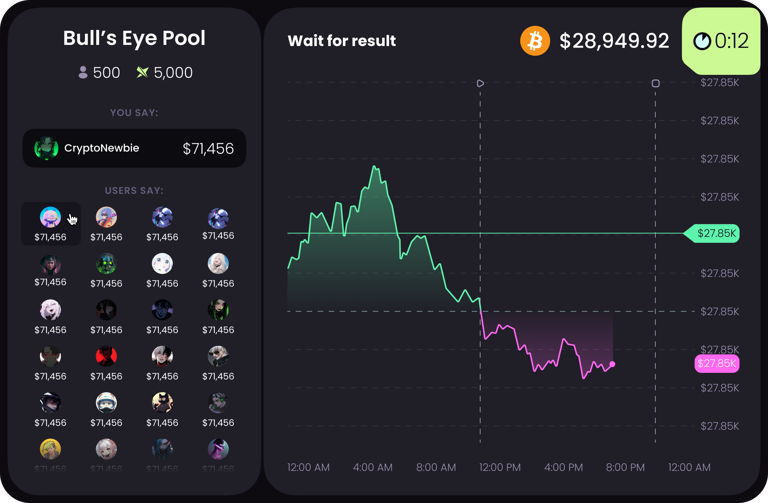
Task: Click the CryptoNewbie $71,456 prediction row
Action: tap(134, 148)
